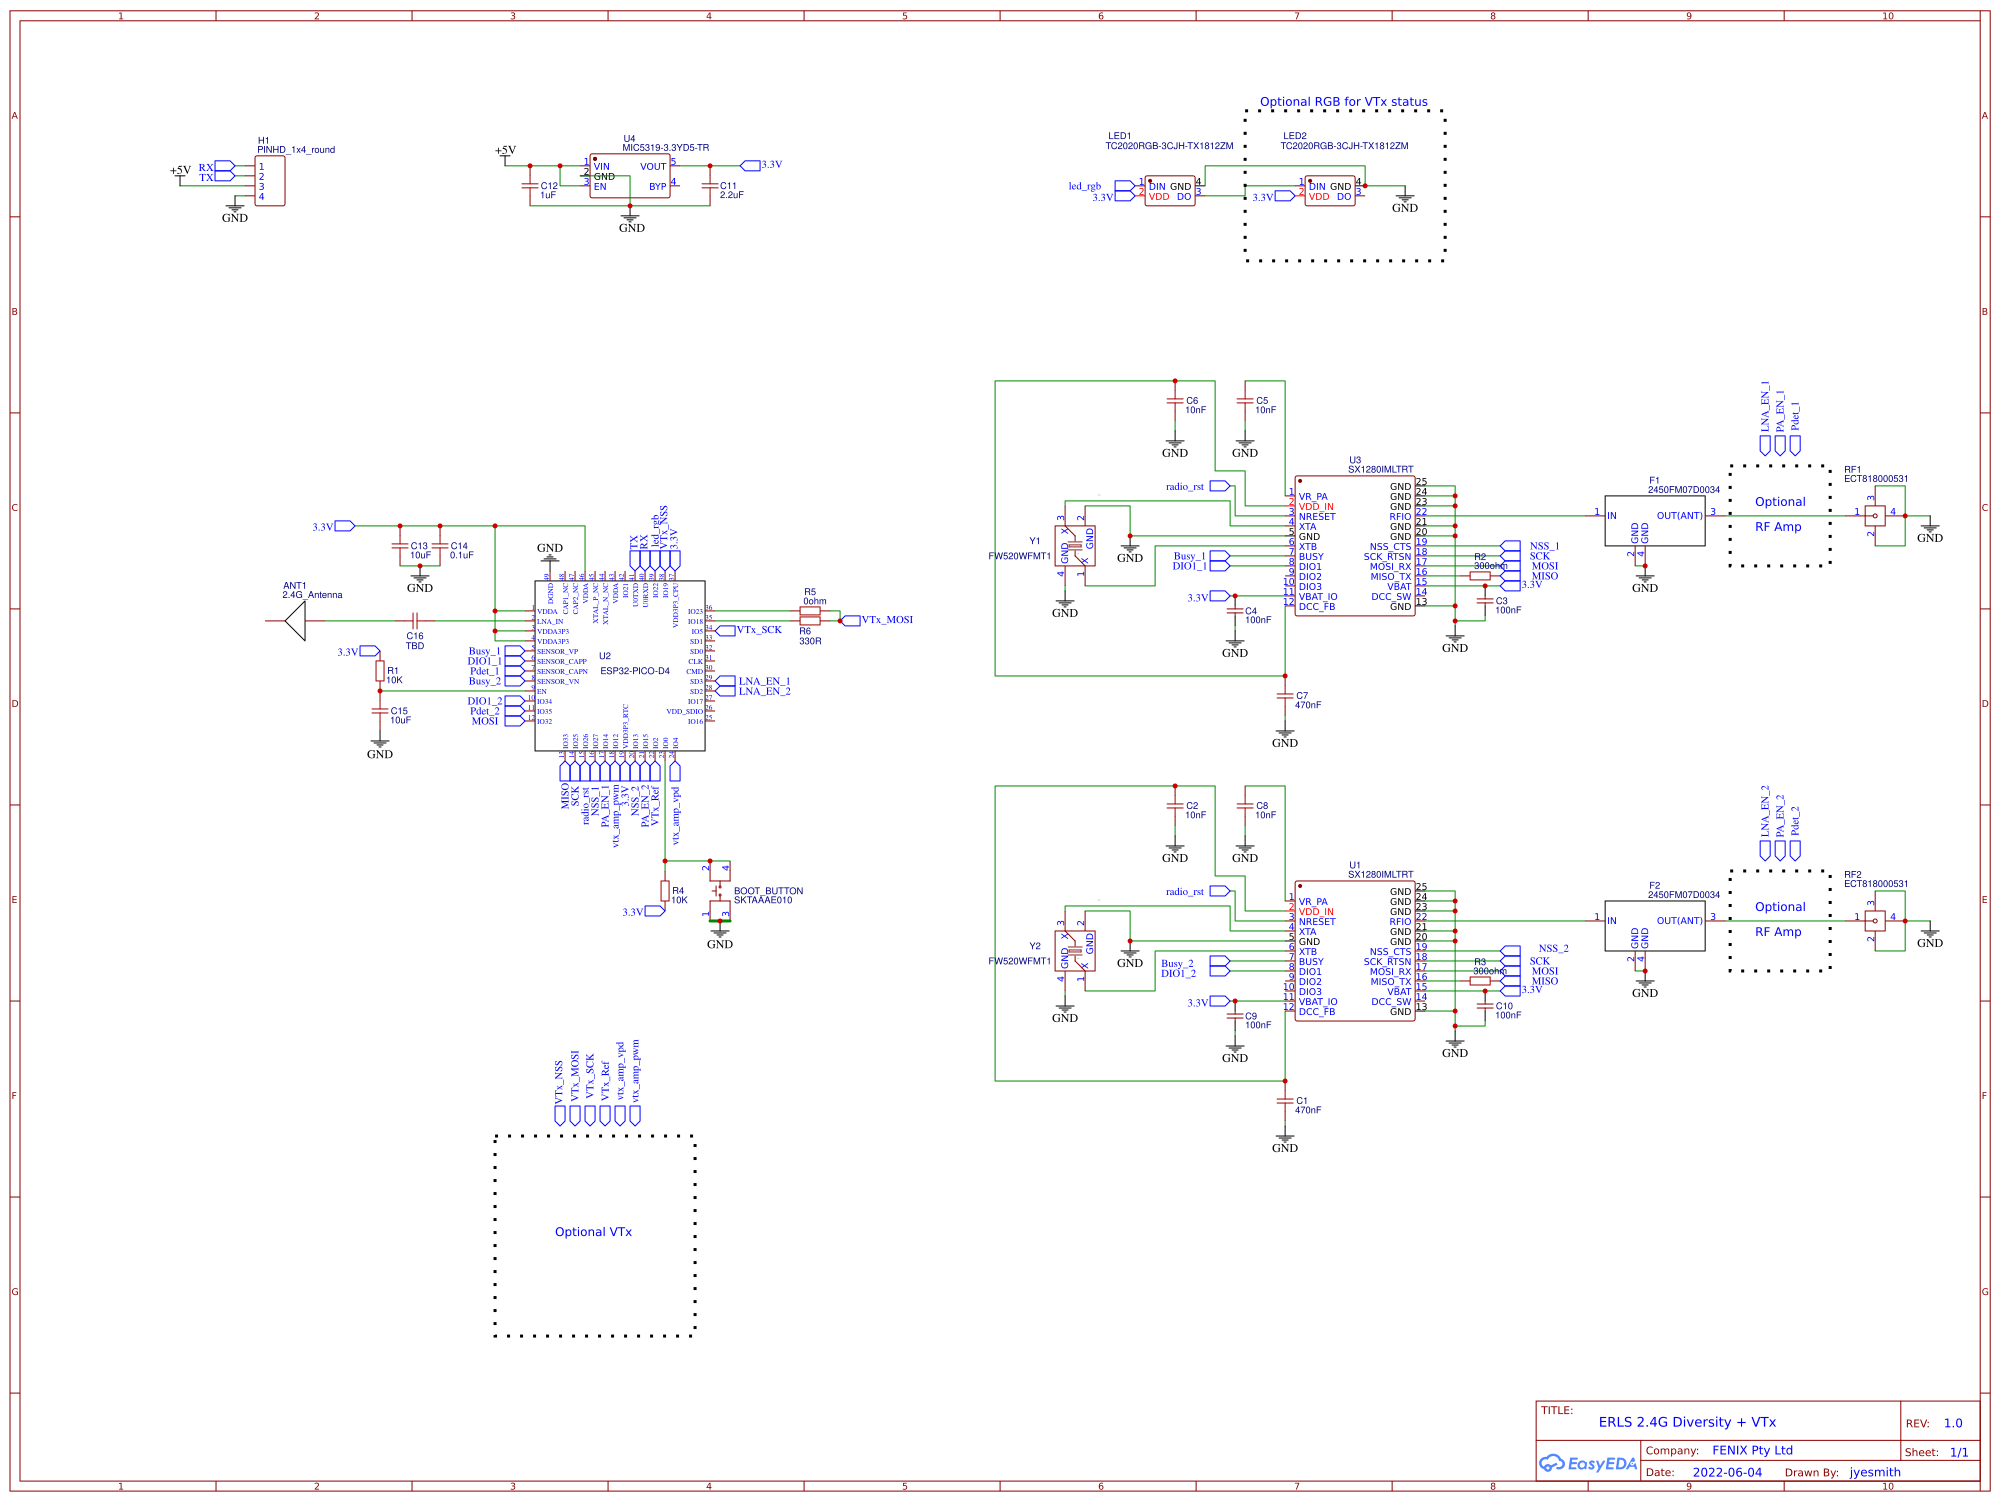
Task: Click the MIC5319 regulator symbol U4
Action: pos(630,175)
